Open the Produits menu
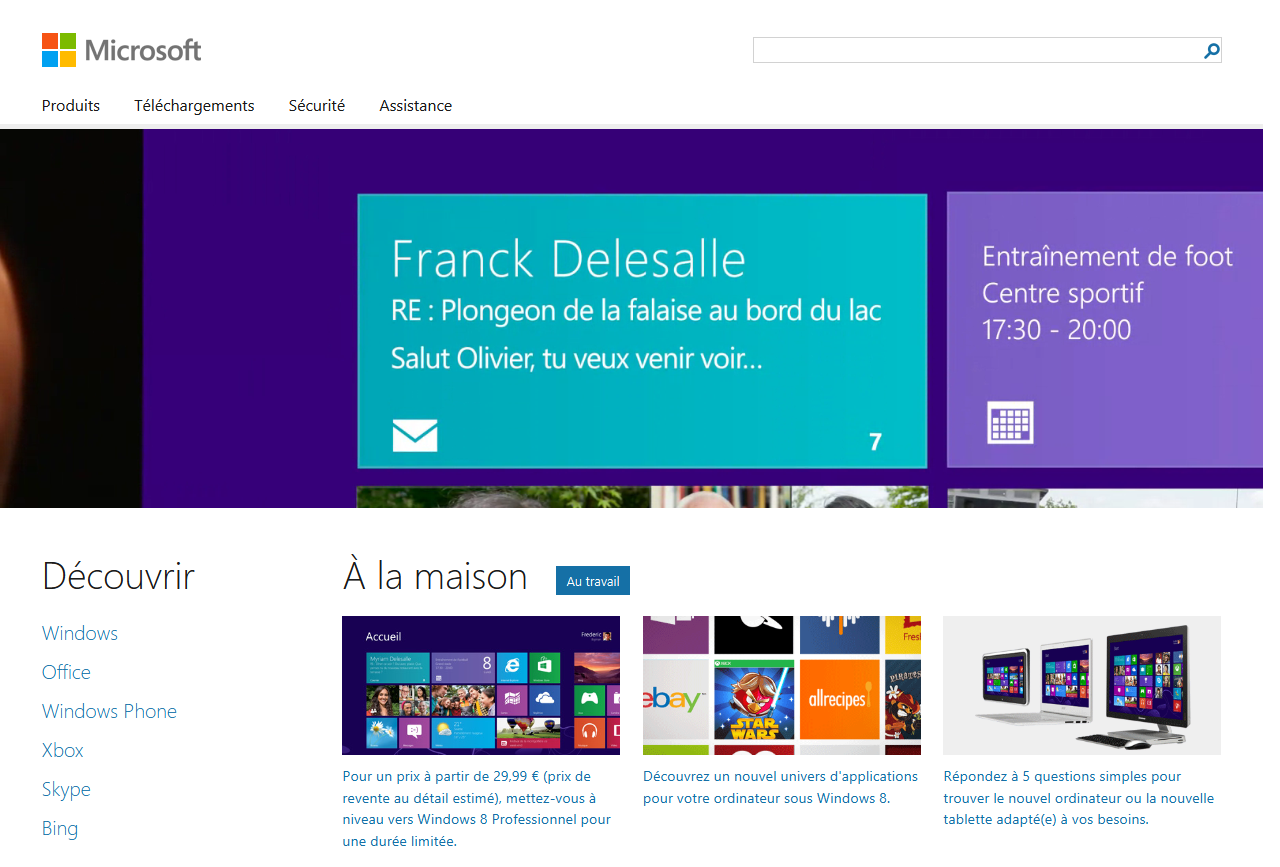This screenshot has height=867, width=1280. tap(71, 106)
